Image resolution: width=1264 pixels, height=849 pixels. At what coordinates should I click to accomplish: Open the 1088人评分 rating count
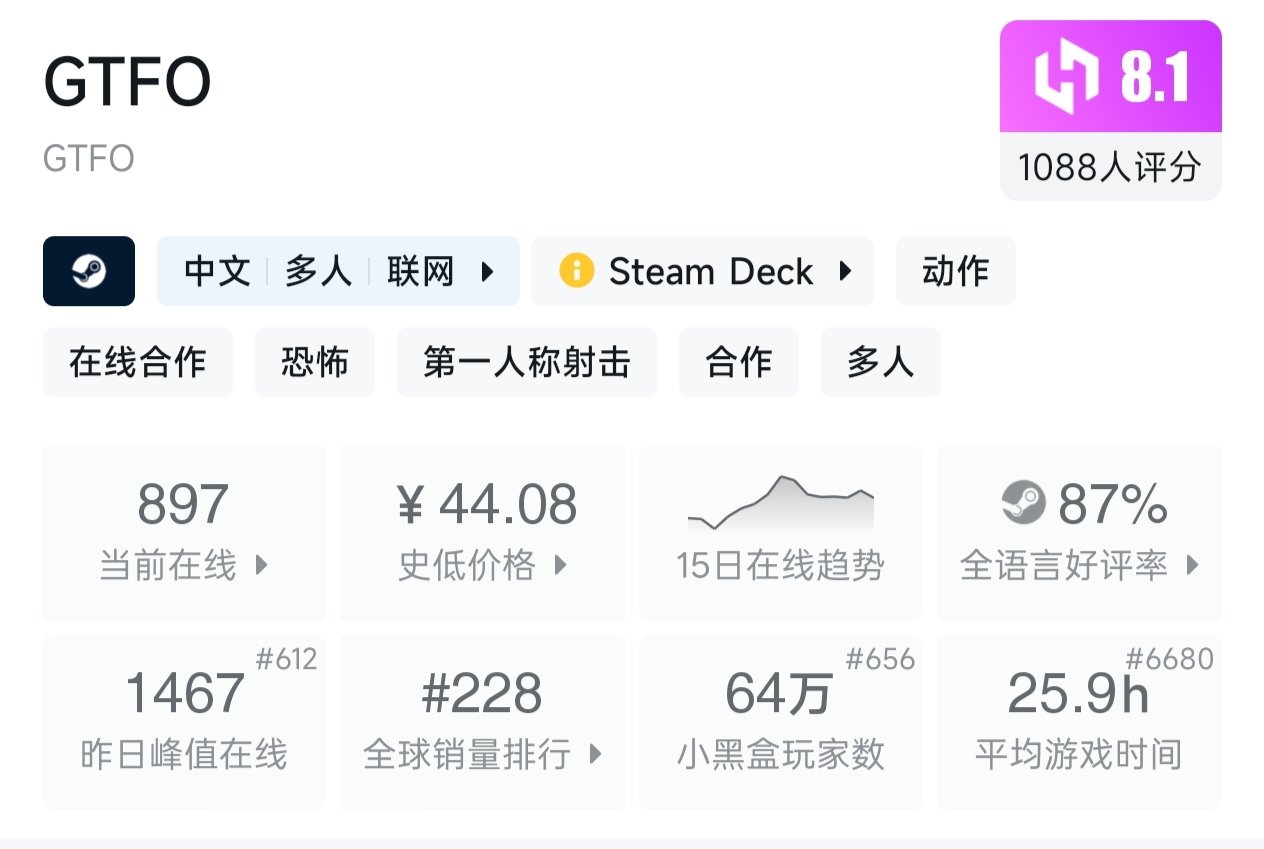(x=1110, y=167)
